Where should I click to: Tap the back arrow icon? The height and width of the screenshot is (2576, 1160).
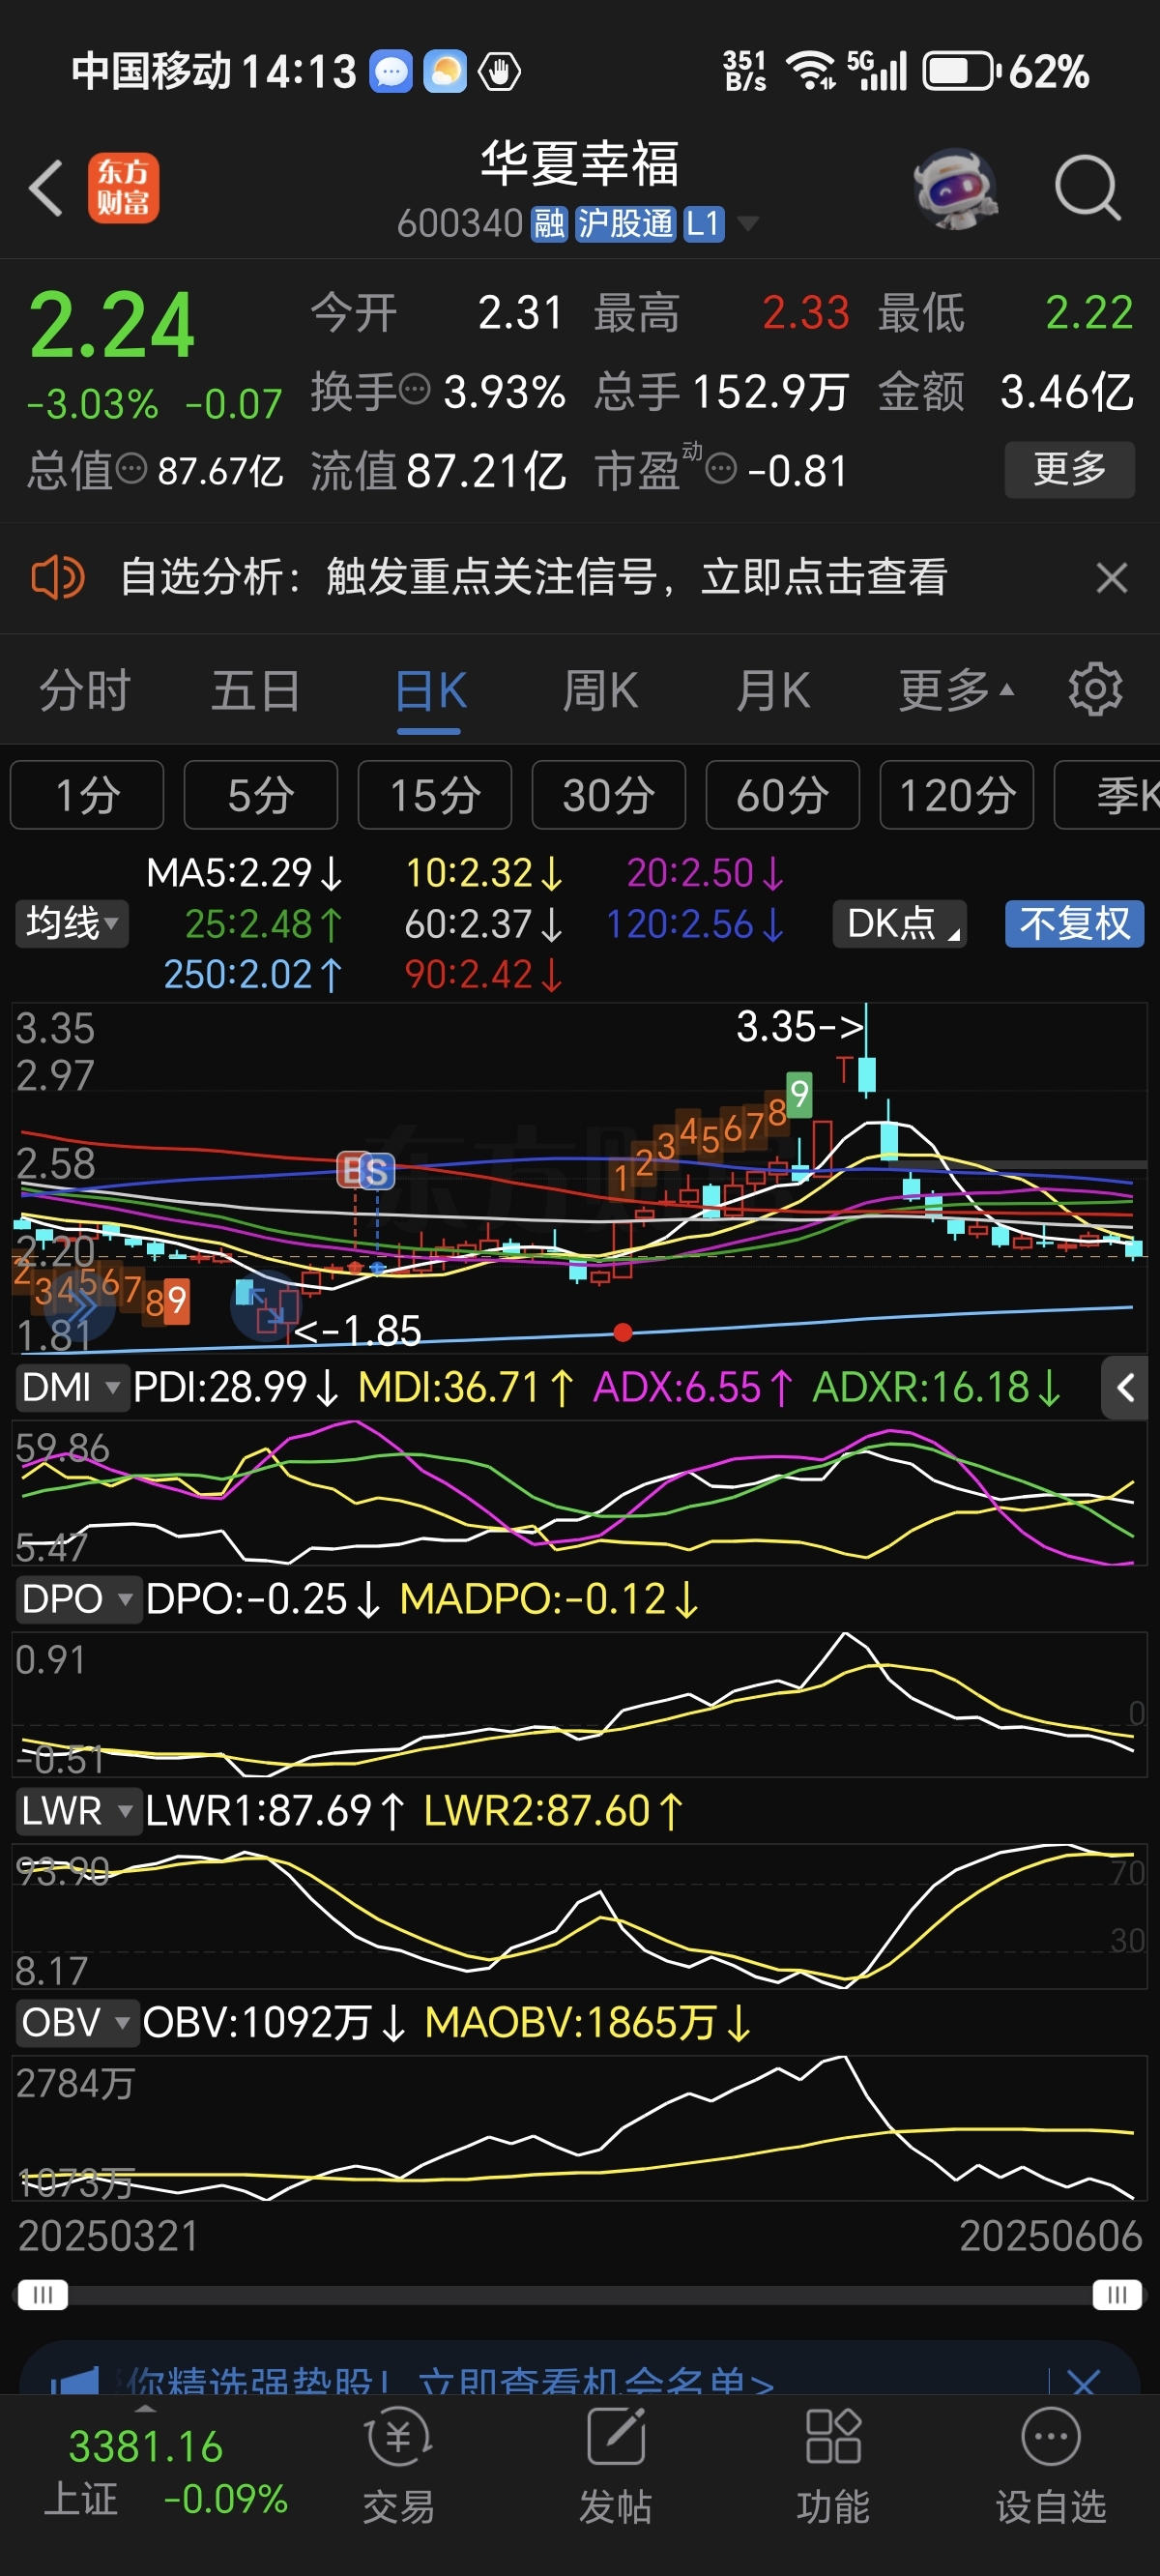(46, 187)
